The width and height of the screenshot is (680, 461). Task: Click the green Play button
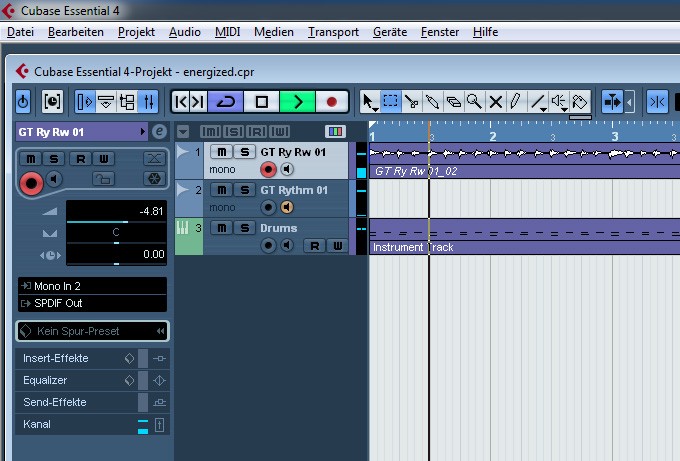[x=298, y=102]
